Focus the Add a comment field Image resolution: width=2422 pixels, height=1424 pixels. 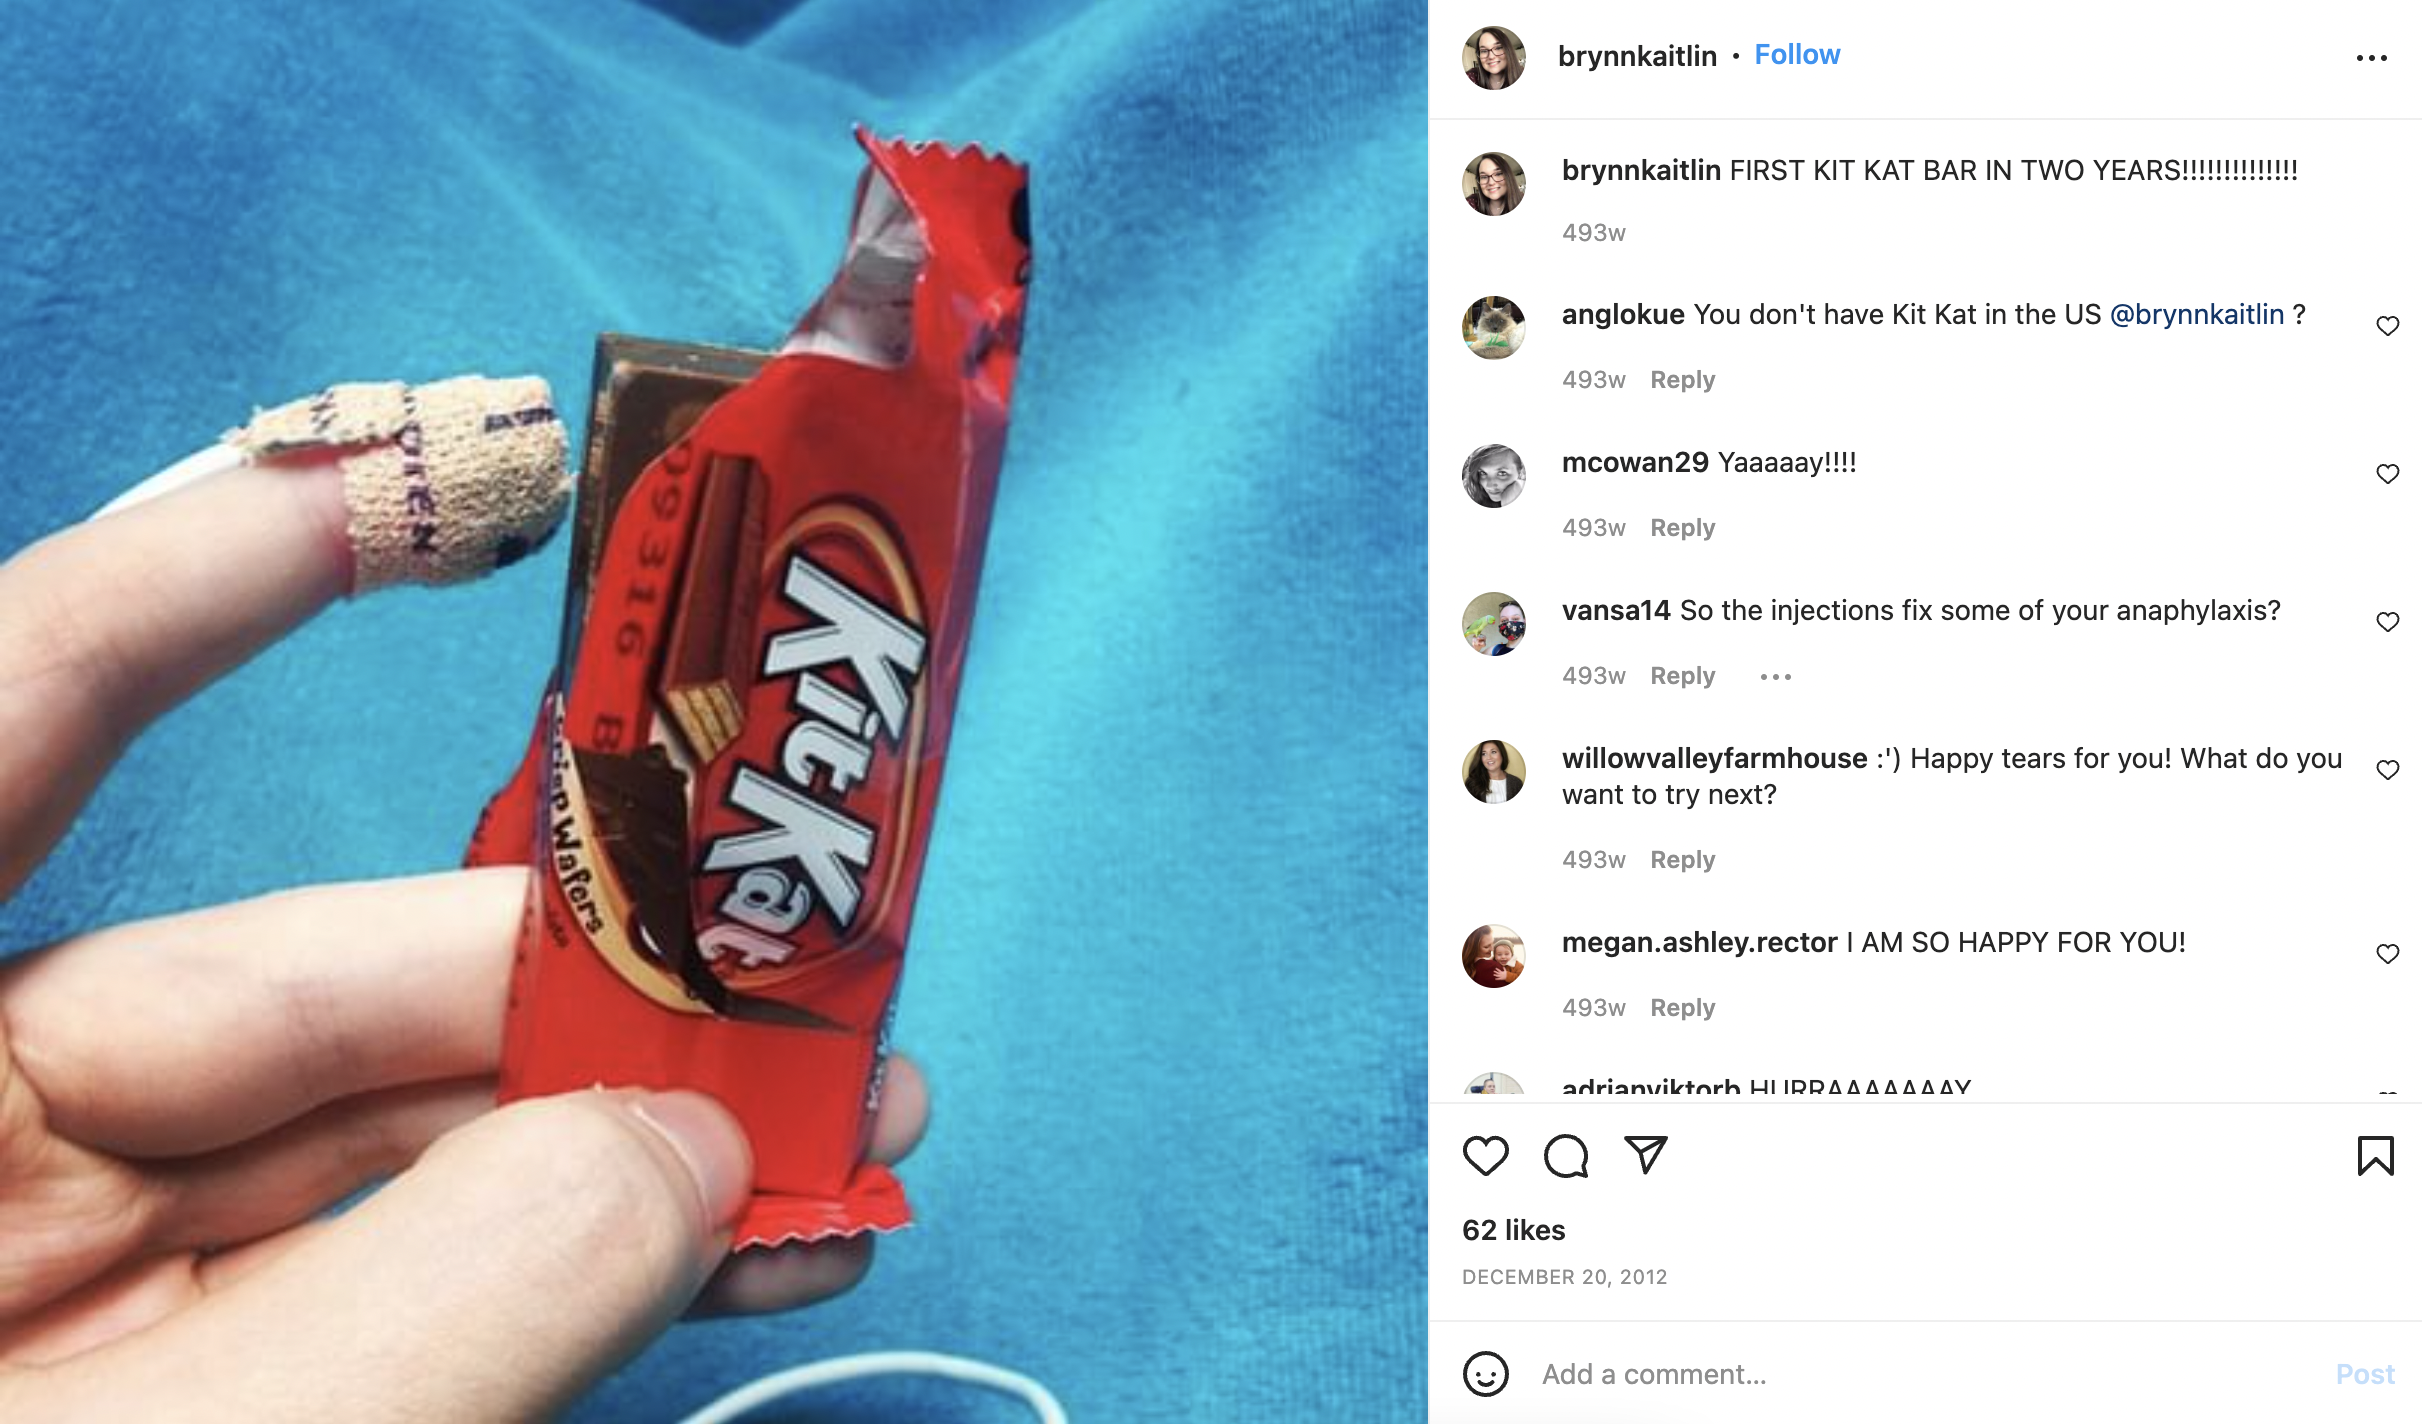click(x=1926, y=1374)
